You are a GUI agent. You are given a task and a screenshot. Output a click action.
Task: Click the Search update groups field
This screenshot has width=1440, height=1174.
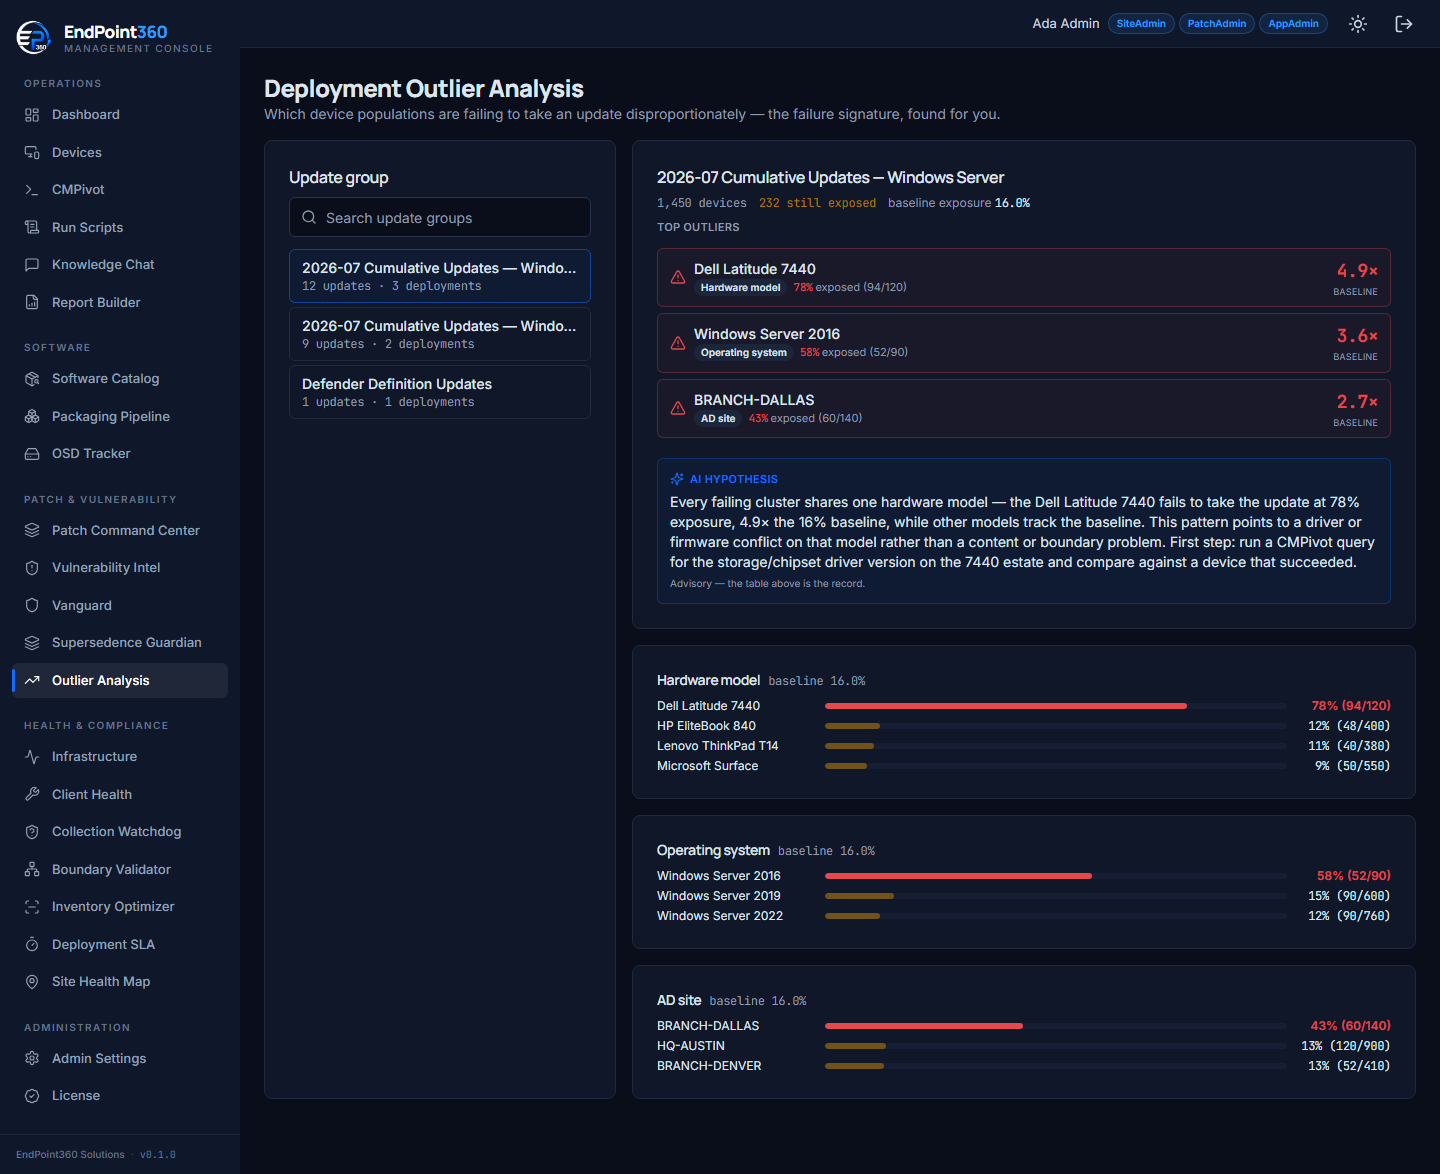click(x=440, y=218)
